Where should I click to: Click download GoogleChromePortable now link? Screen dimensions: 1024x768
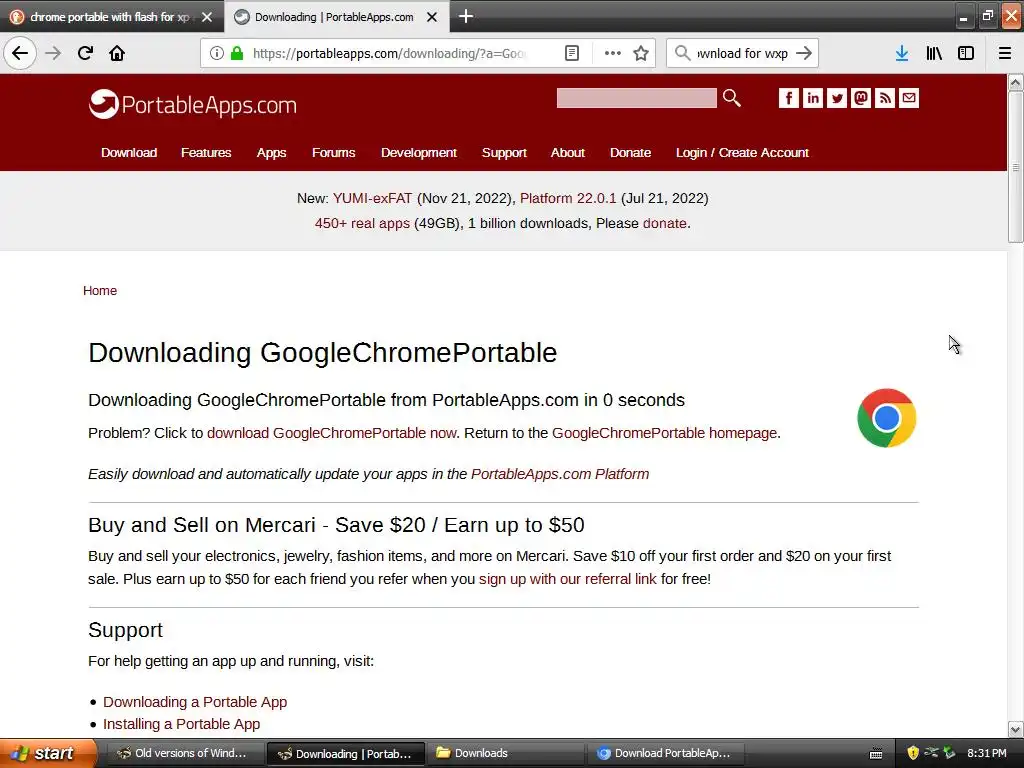pyautogui.click(x=332, y=433)
